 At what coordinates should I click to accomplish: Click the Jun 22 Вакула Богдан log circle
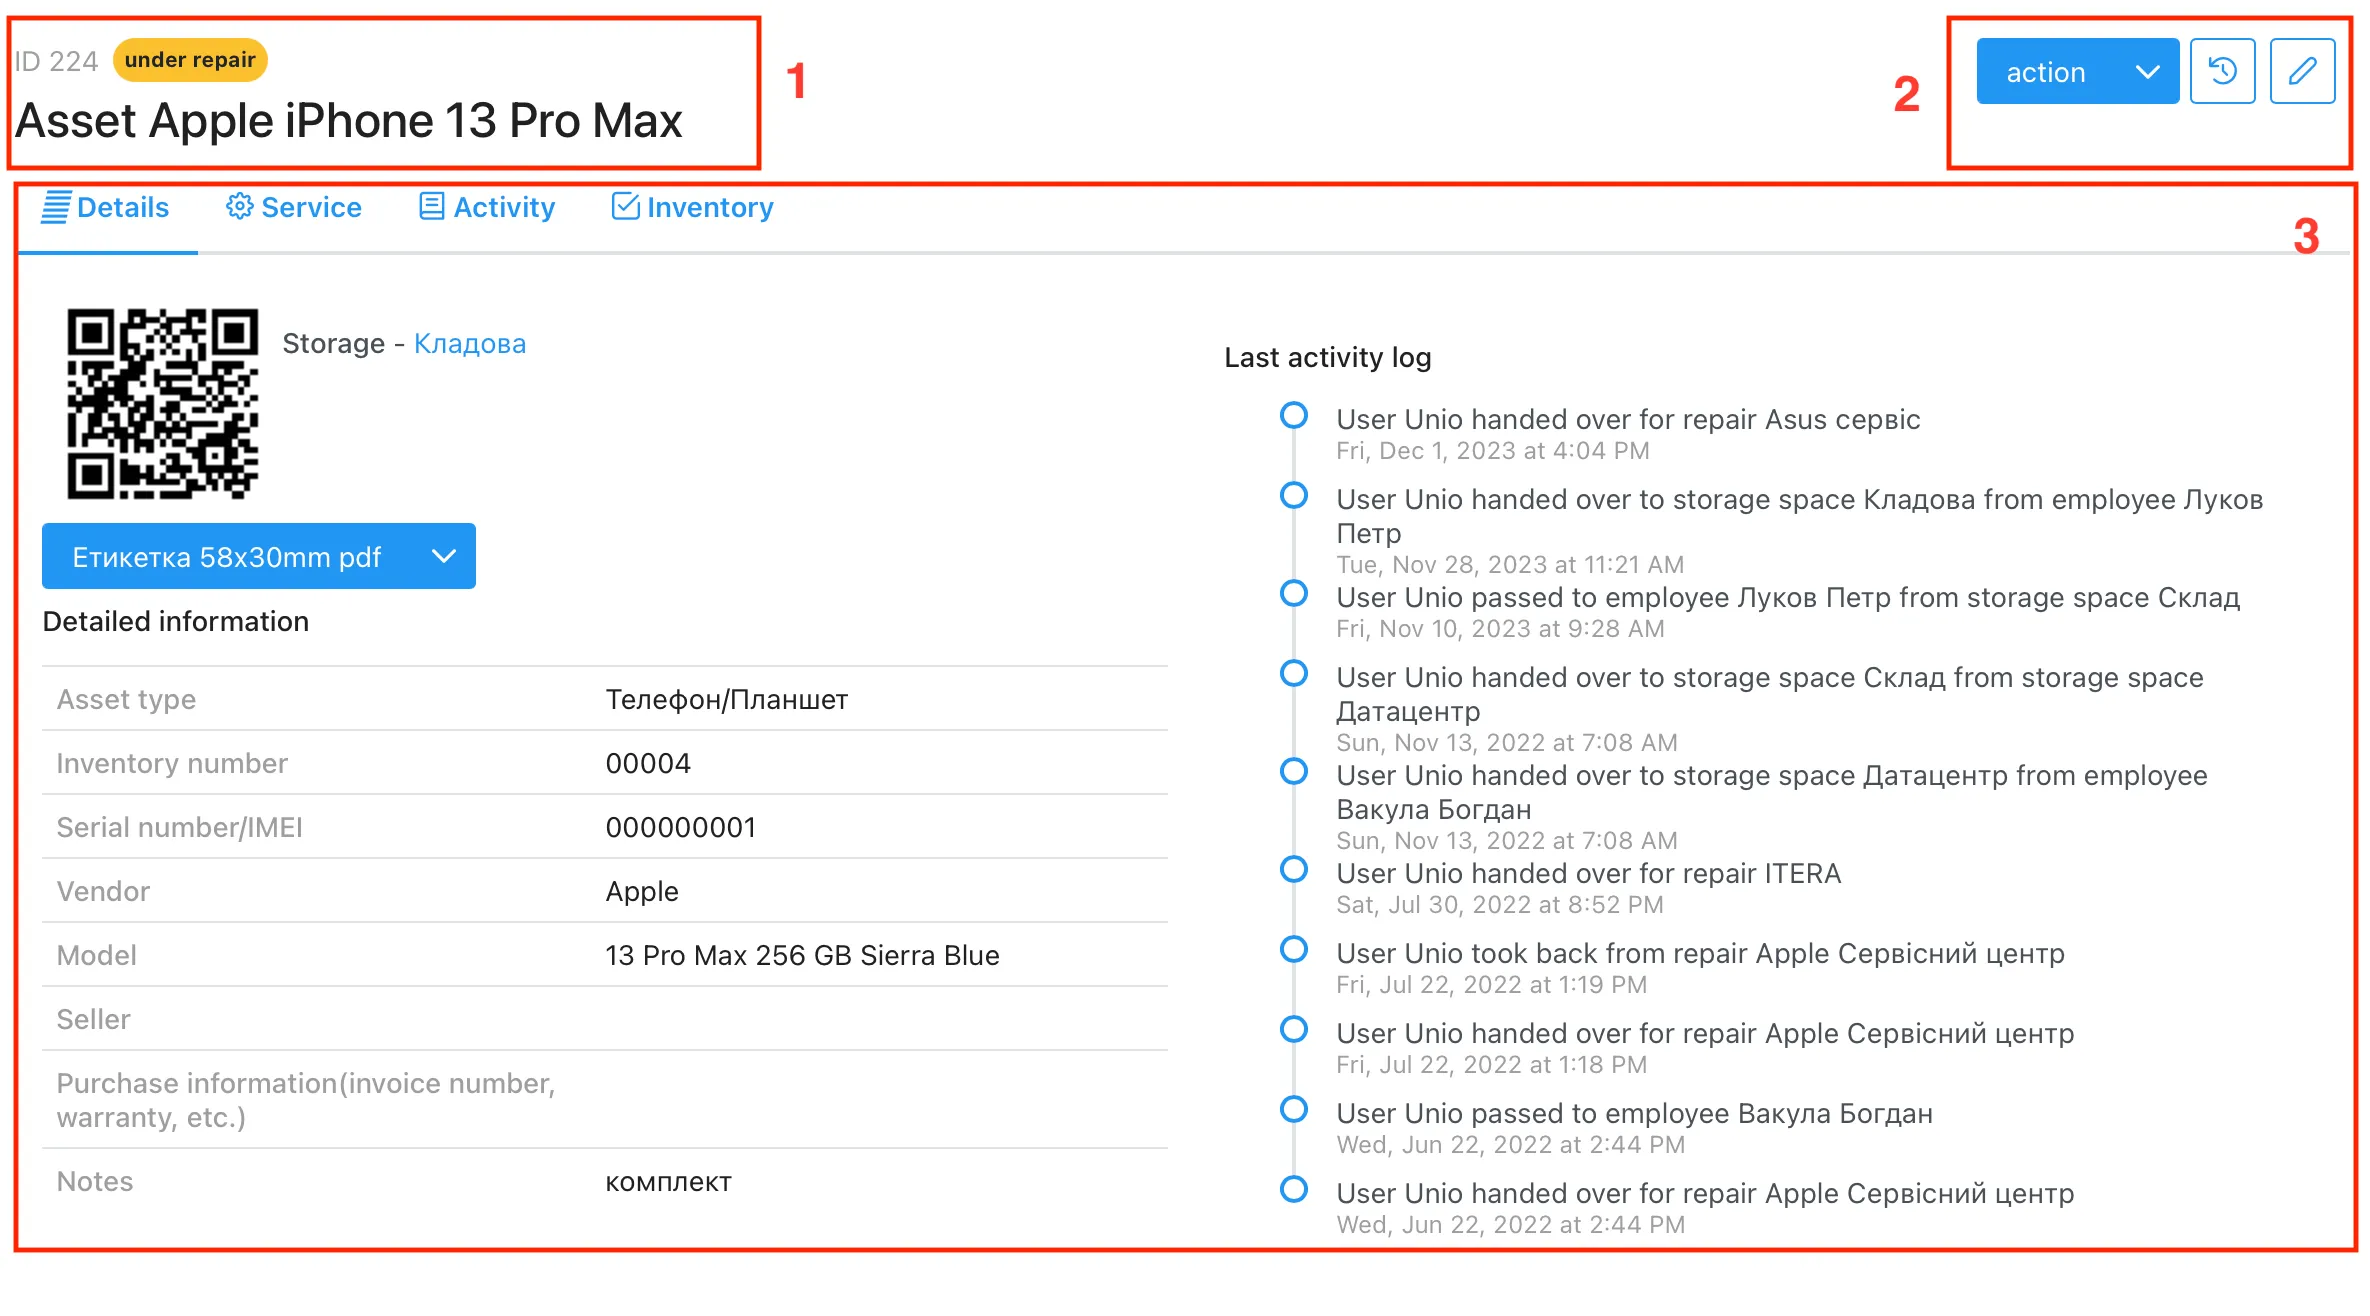[x=1293, y=1109]
